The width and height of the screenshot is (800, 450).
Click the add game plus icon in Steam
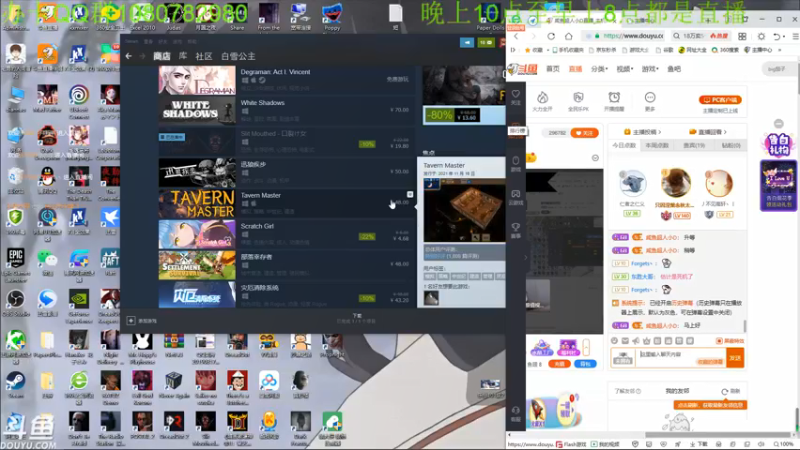131,320
